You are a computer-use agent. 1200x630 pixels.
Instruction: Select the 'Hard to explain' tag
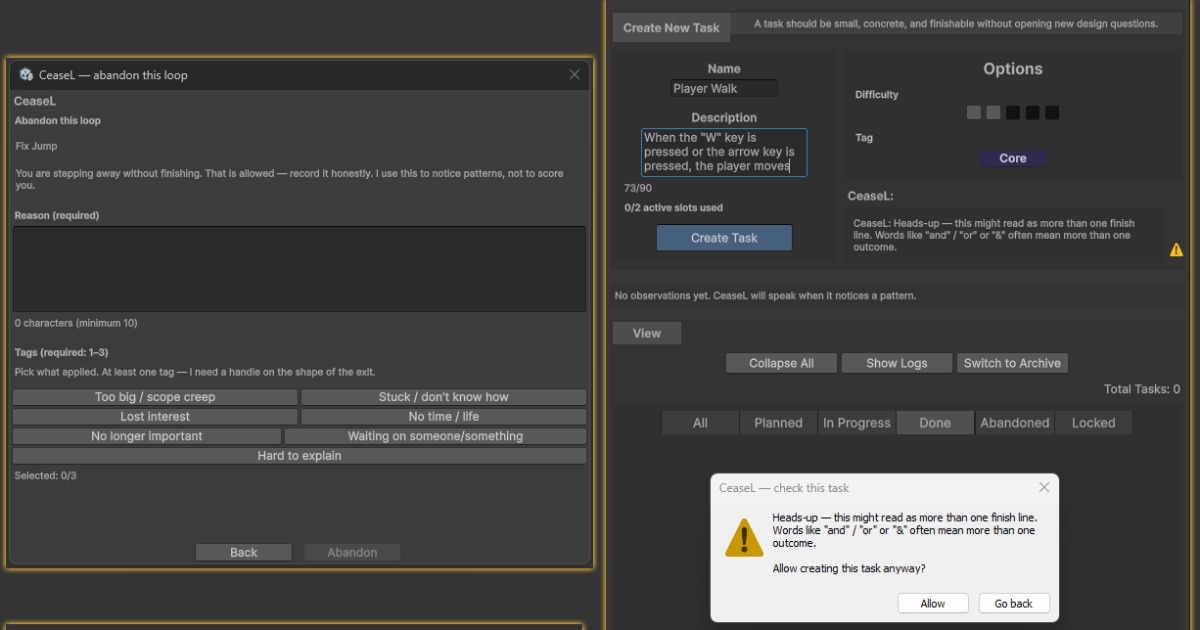pyautogui.click(x=300, y=456)
